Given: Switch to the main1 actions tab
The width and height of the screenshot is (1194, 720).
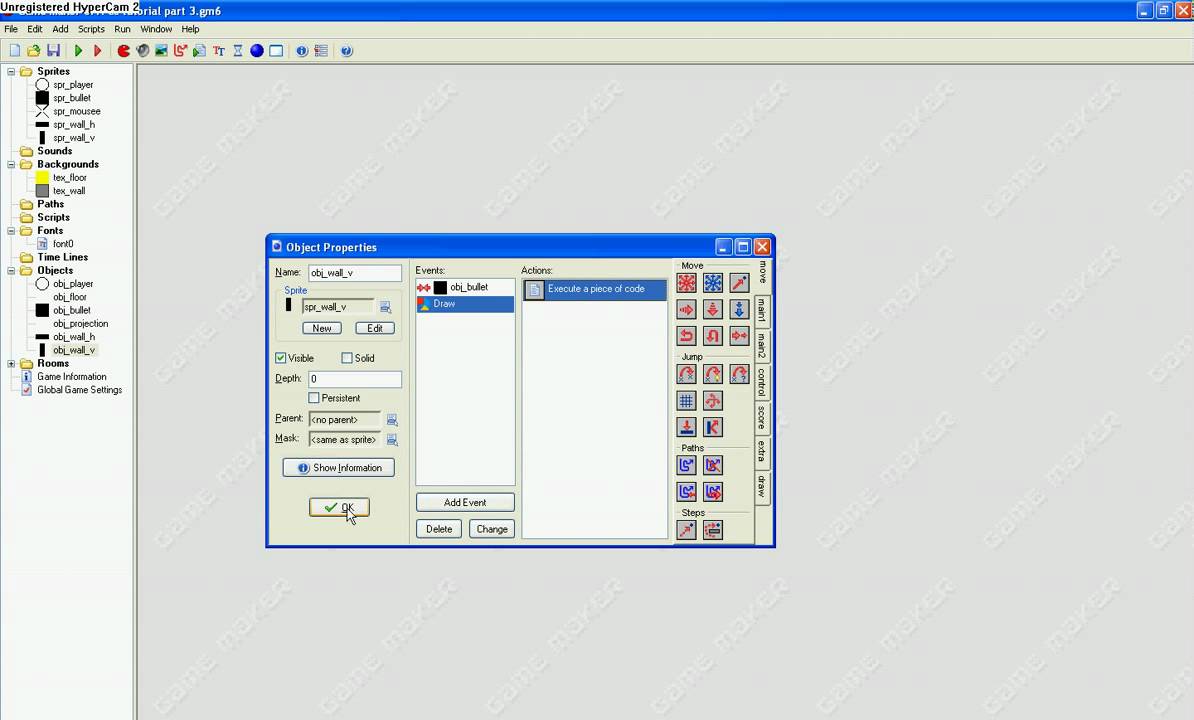Looking at the screenshot, I should point(762,310).
